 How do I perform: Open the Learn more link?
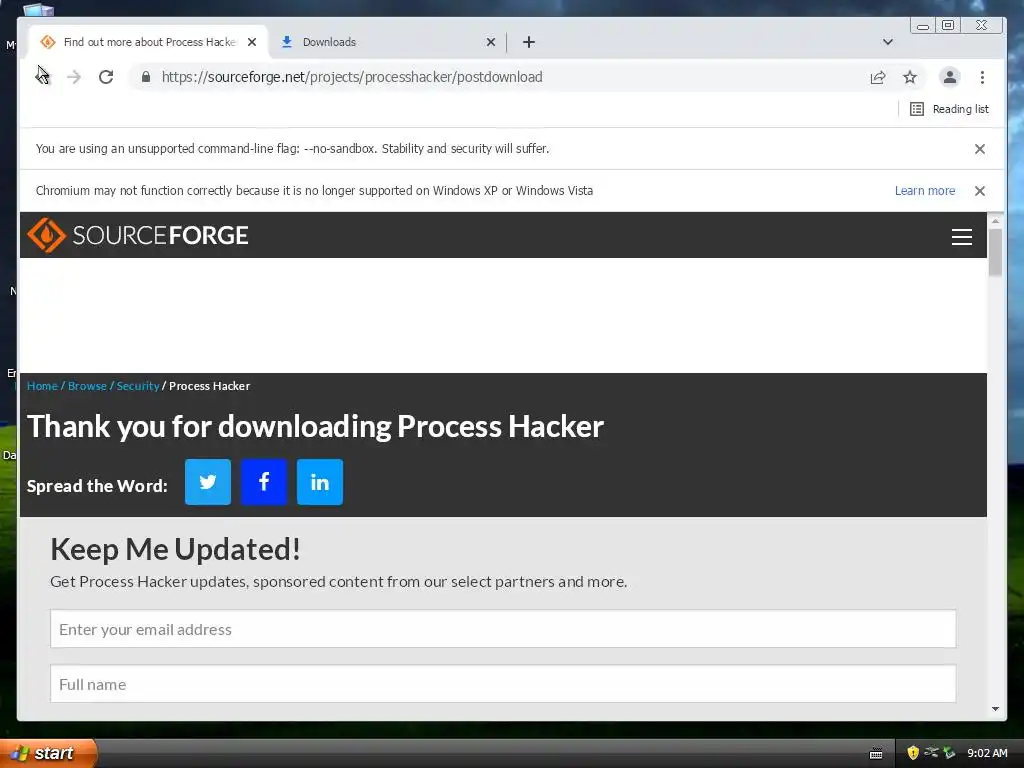pos(925,191)
